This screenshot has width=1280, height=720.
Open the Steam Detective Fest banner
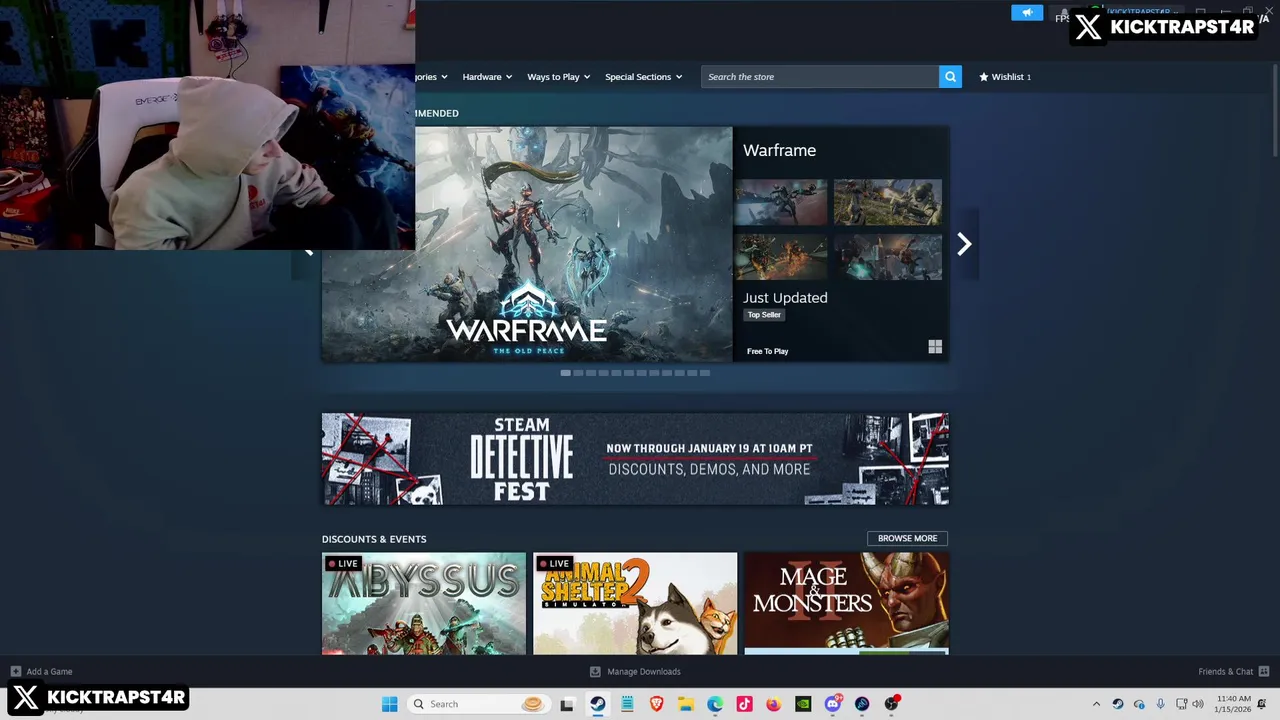tap(635, 459)
